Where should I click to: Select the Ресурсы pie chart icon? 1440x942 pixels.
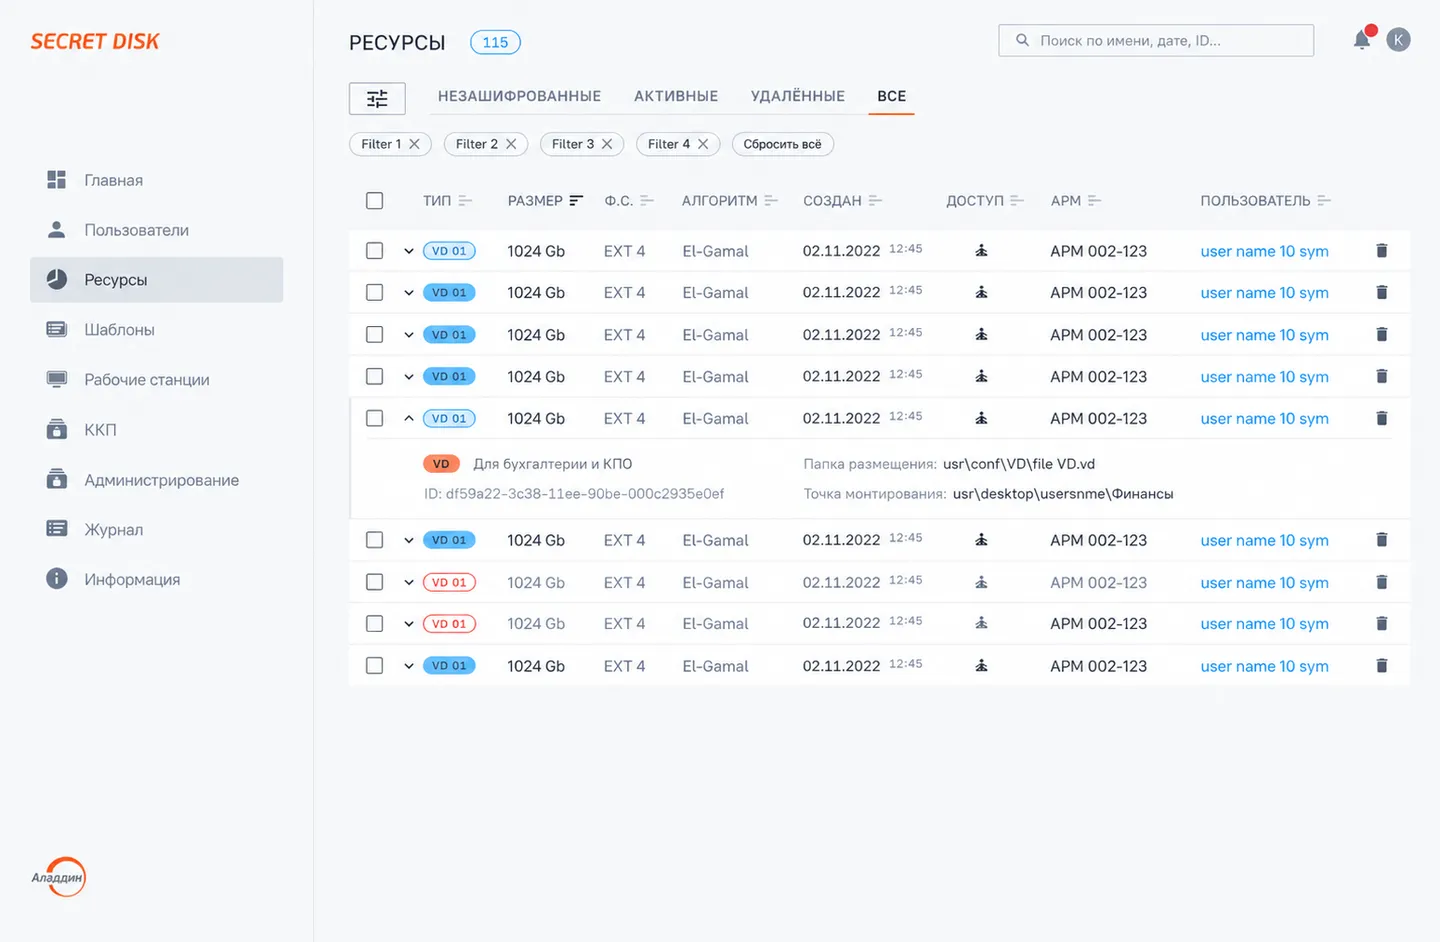[57, 279]
